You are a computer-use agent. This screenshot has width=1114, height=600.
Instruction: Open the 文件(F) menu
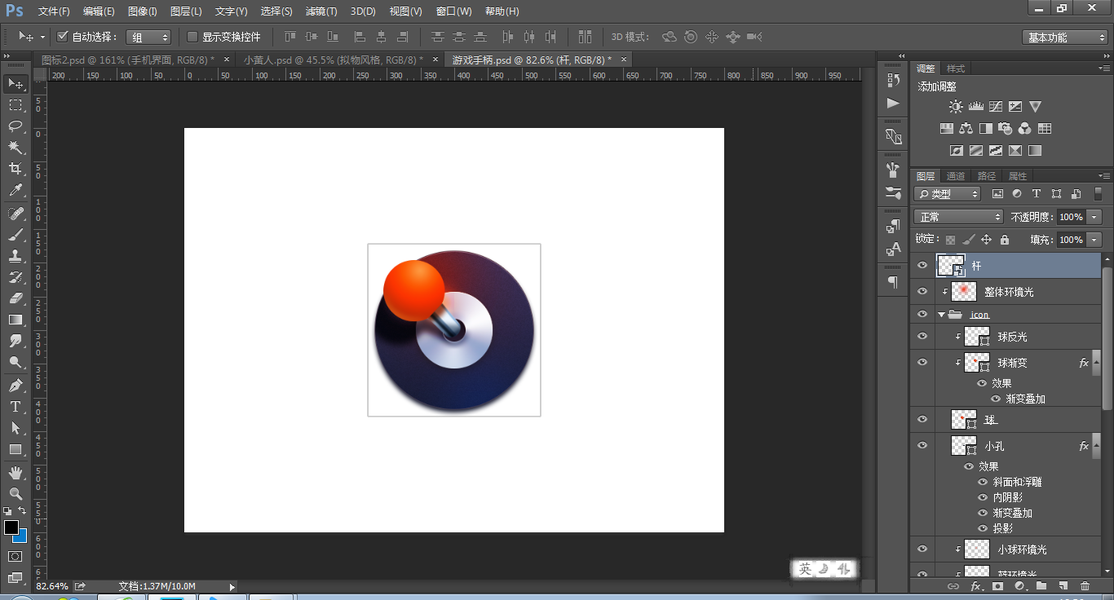click(54, 11)
